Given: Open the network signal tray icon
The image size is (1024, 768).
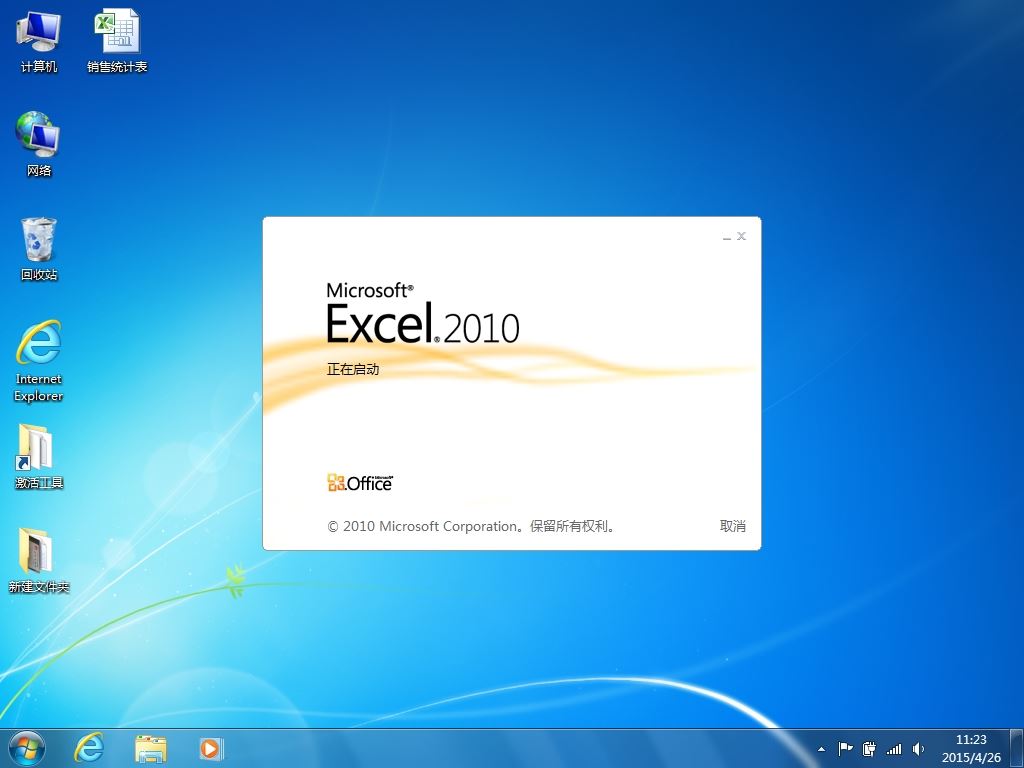Looking at the screenshot, I should coord(893,749).
